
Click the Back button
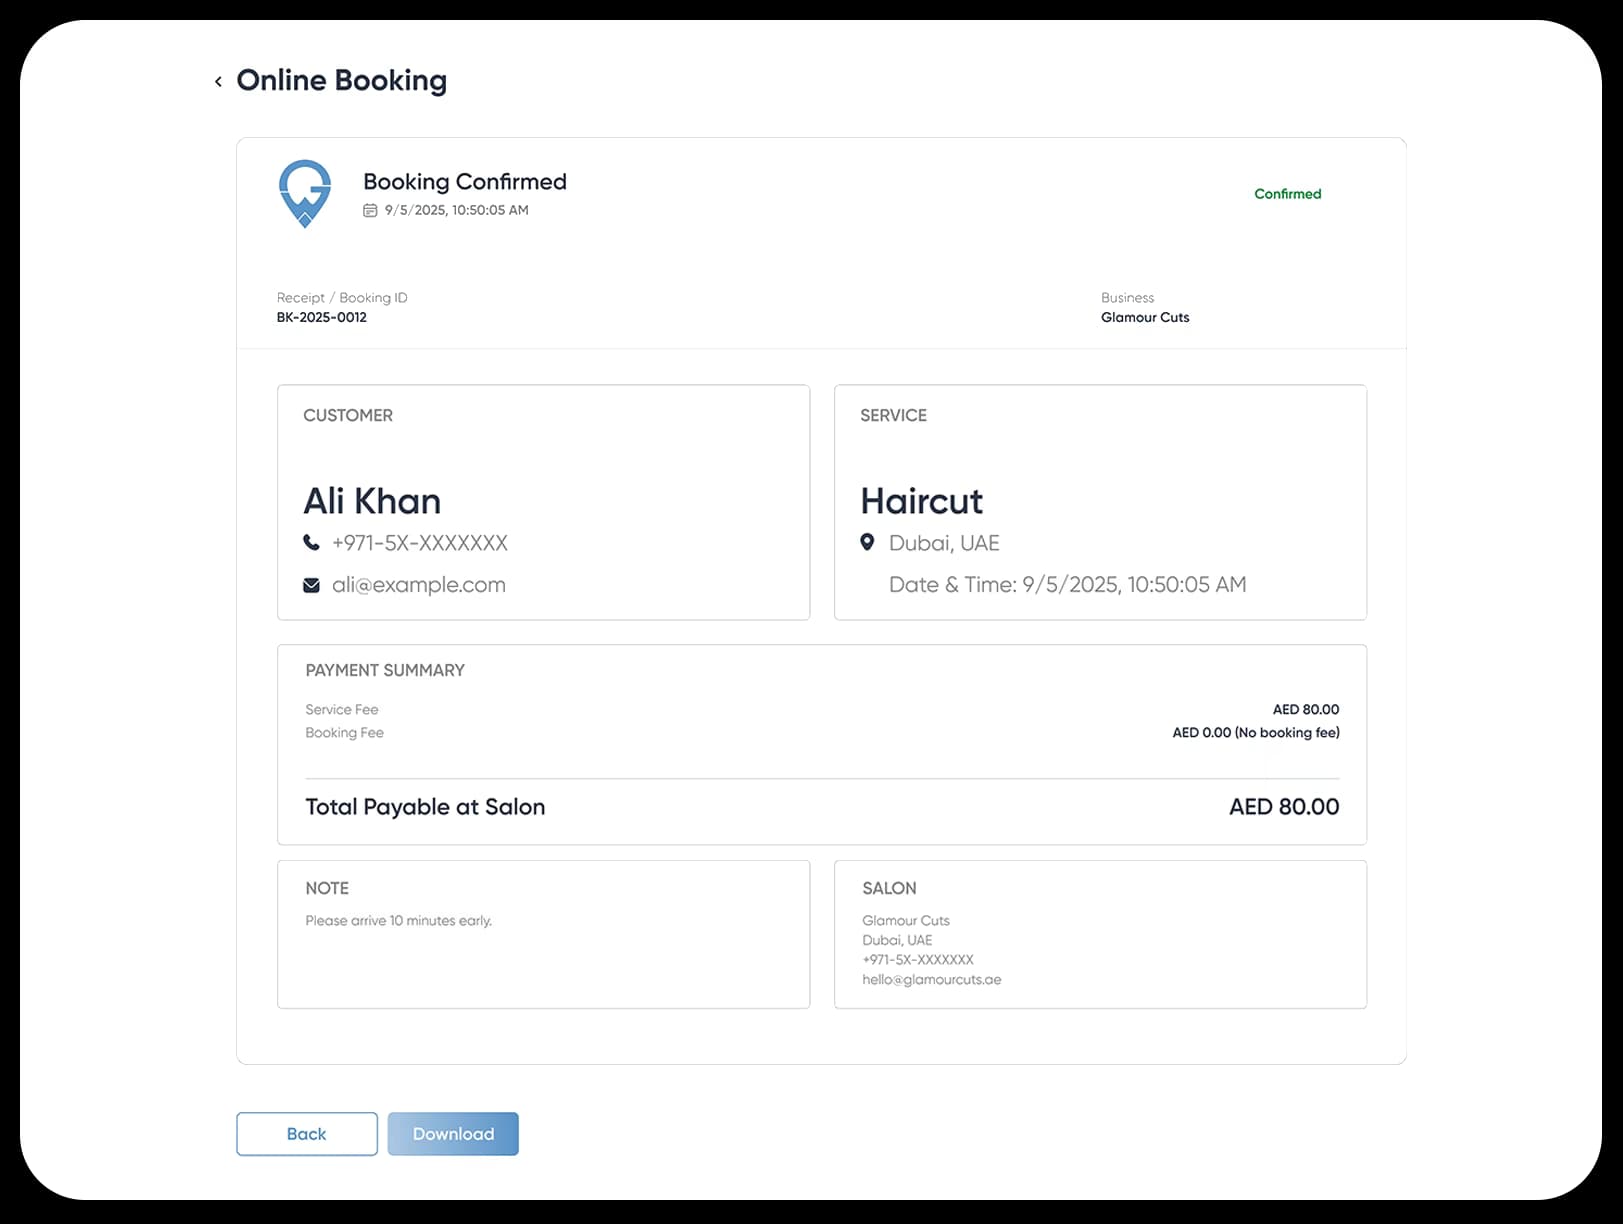(306, 1133)
